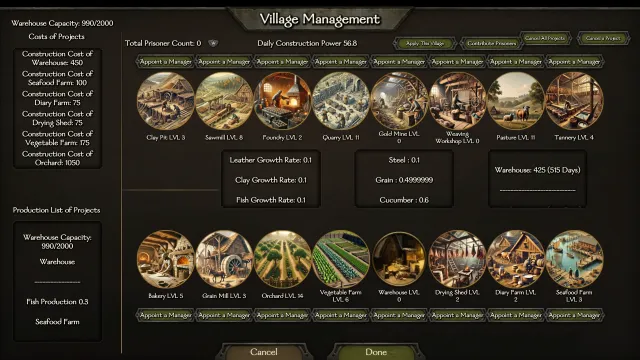Click the Village Management title banner

[x=320, y=19]
